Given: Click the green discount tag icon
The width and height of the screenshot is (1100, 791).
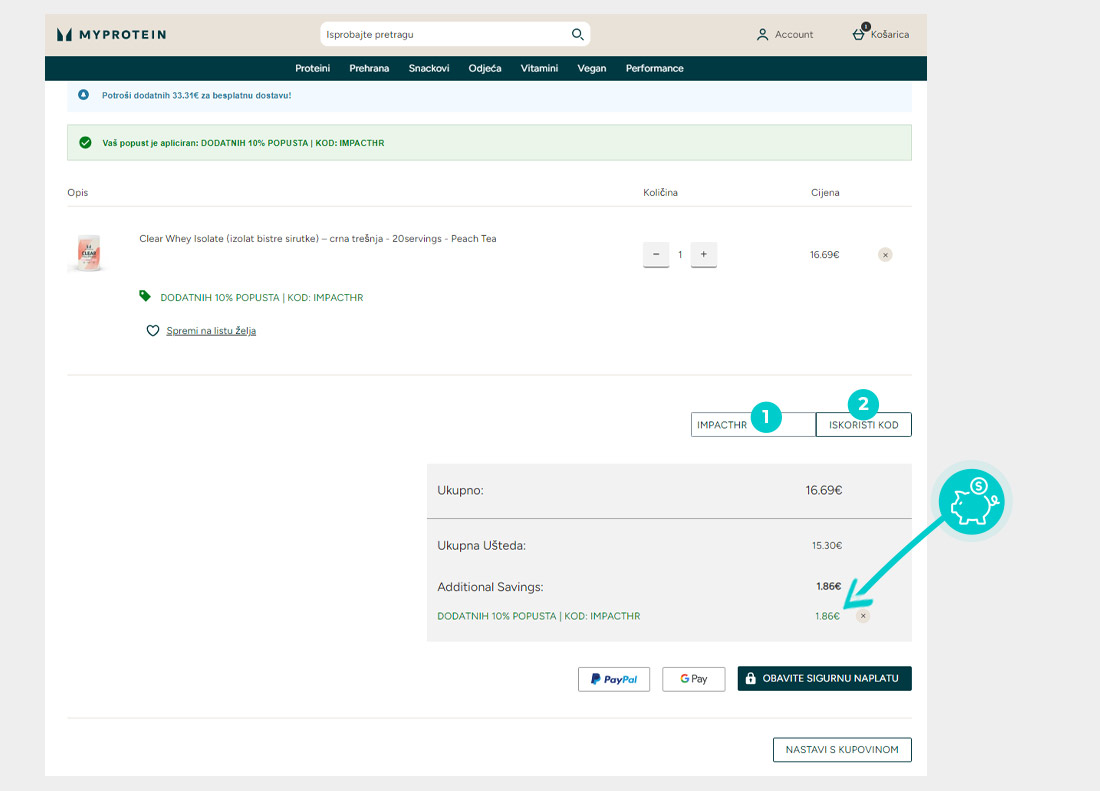Looking at the screenshot, I should click(x=145, y=296).
